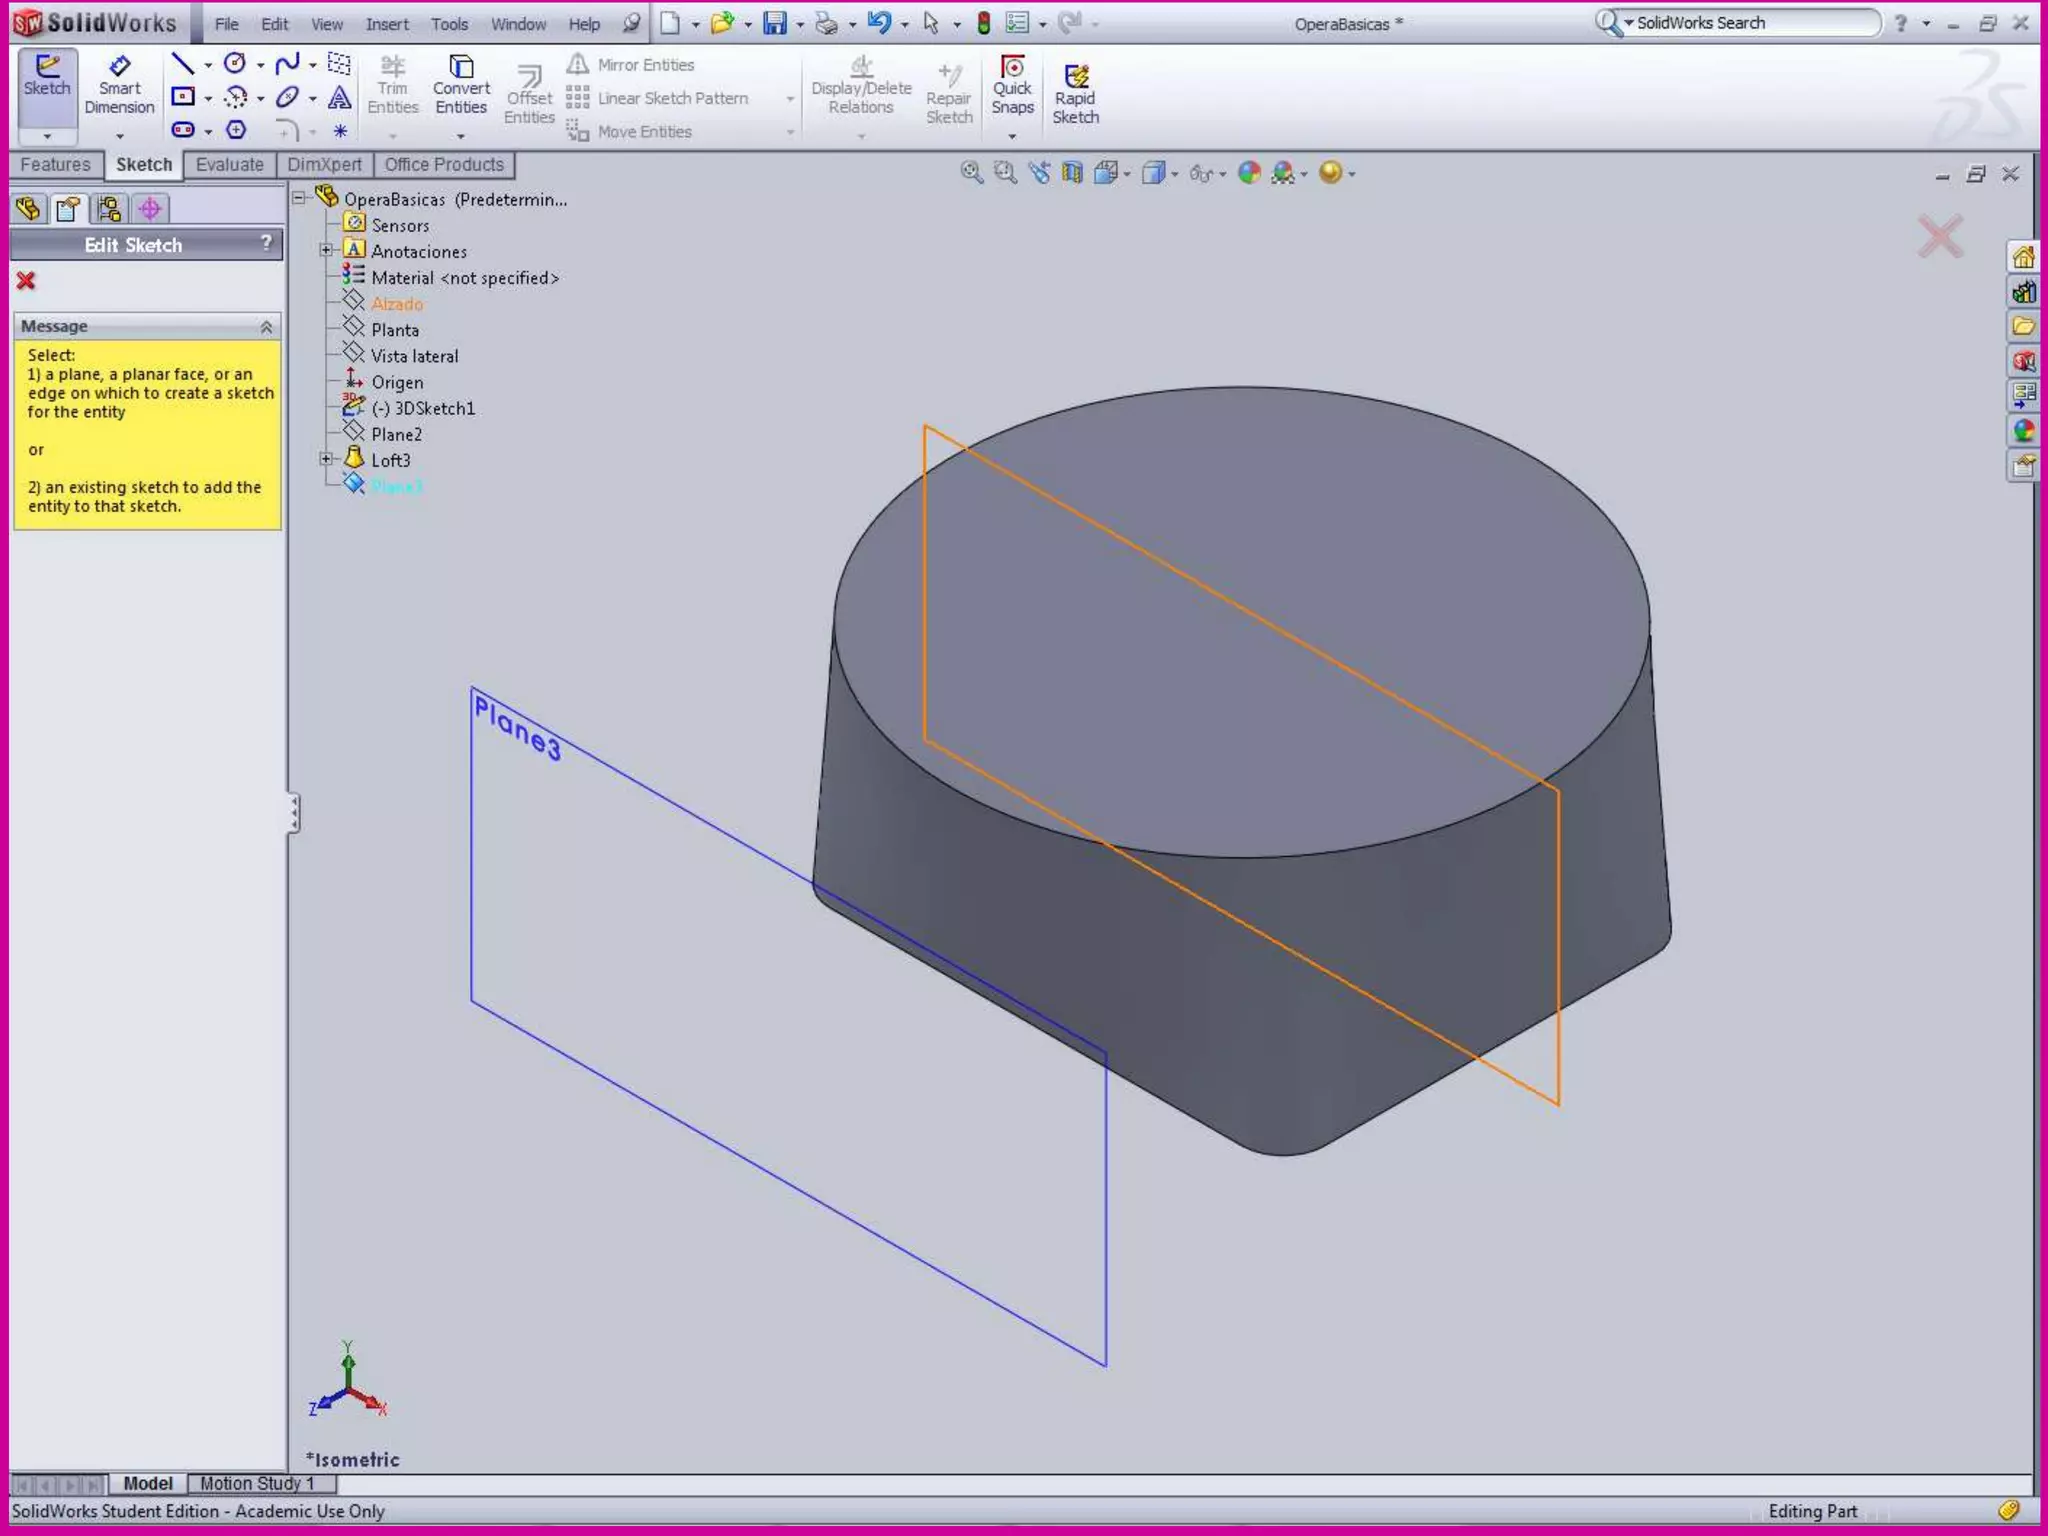
Task: Open the PropertyManager panel icon
Action: point(68,209)
